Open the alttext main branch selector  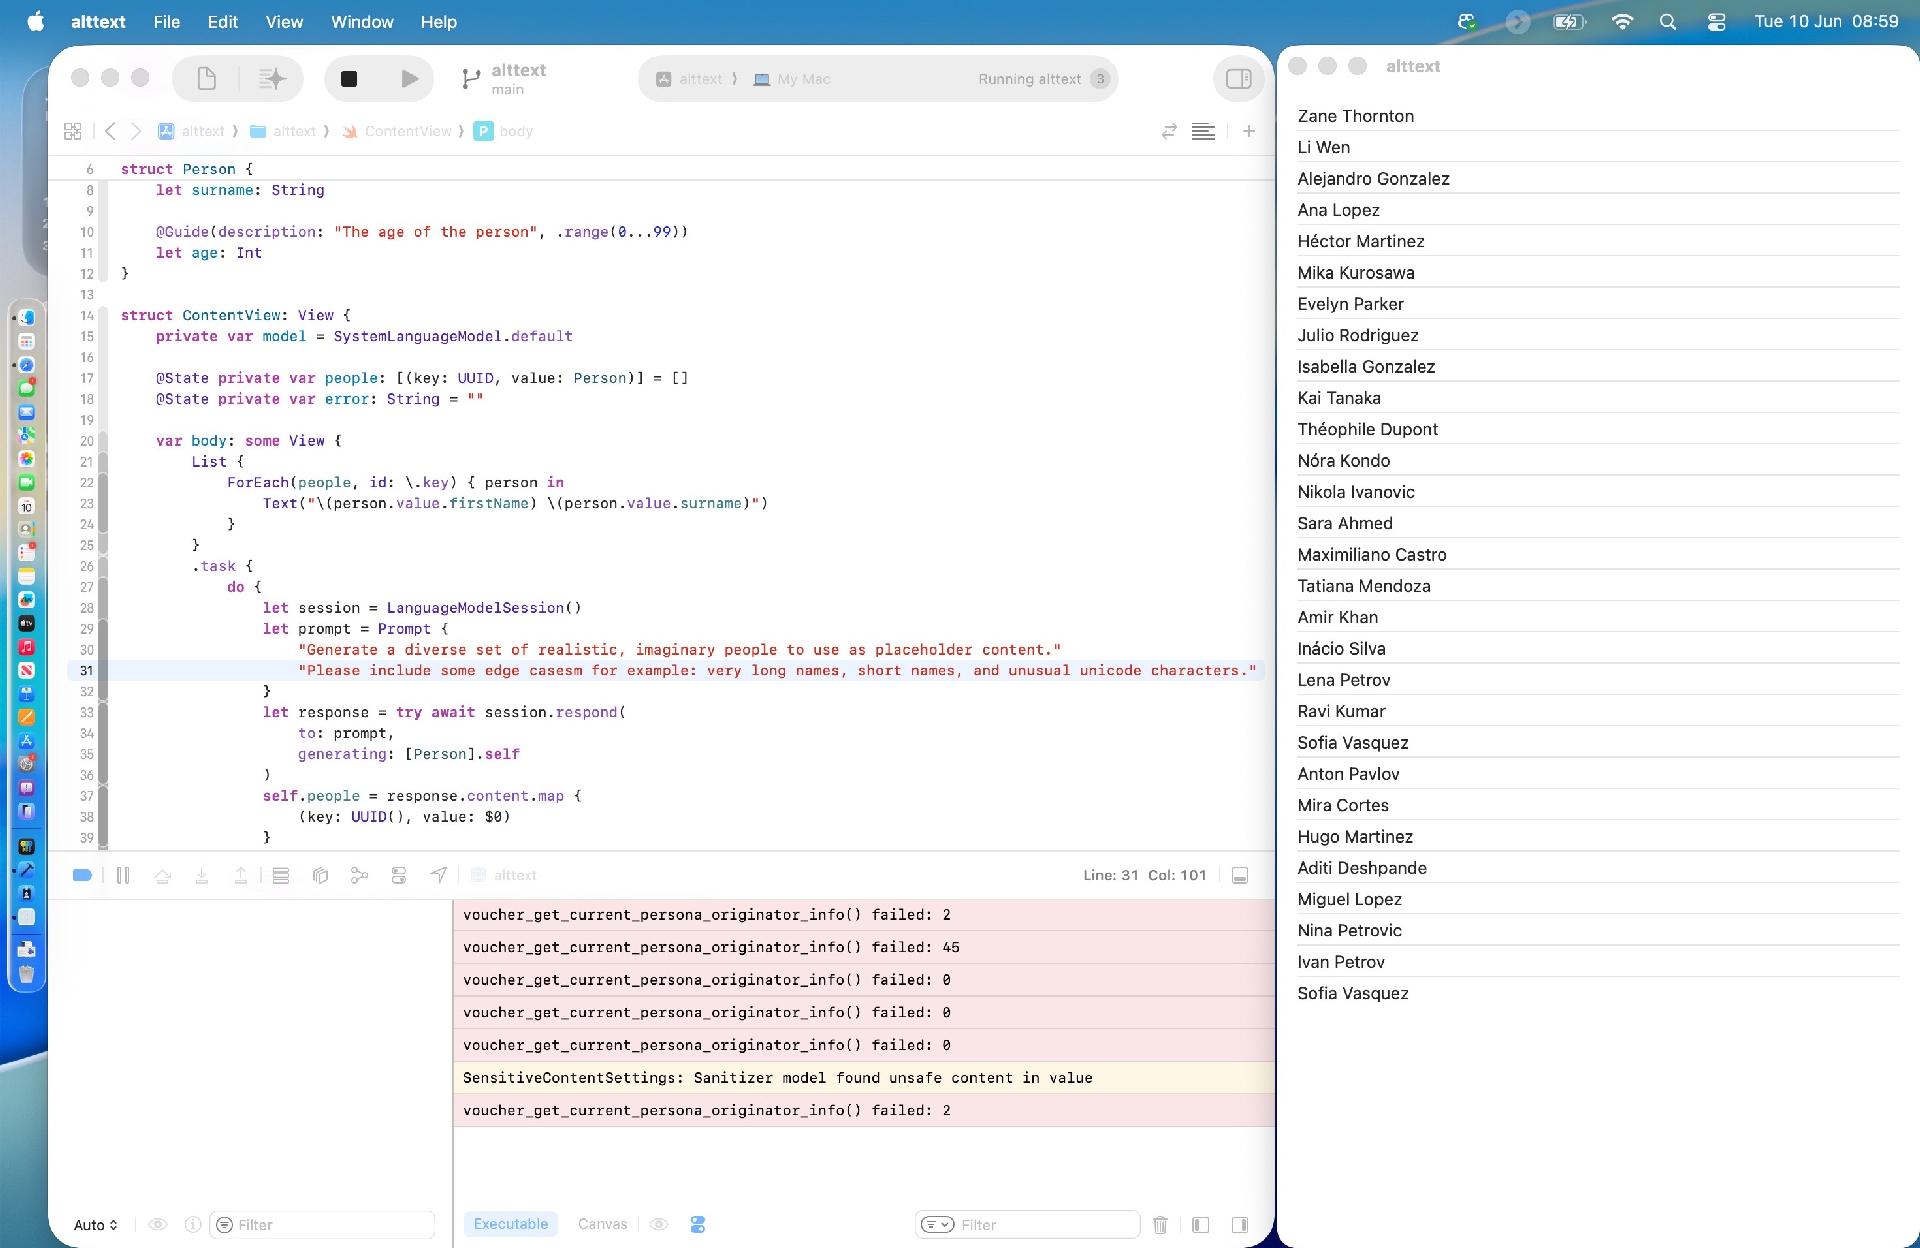coord(504,79)
